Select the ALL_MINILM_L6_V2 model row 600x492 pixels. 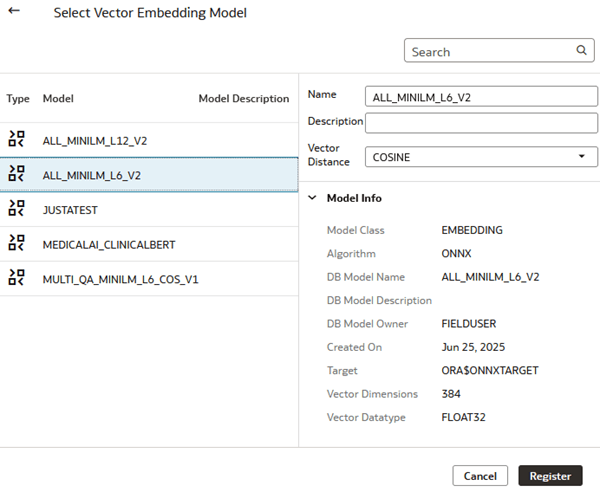[149, 174]
